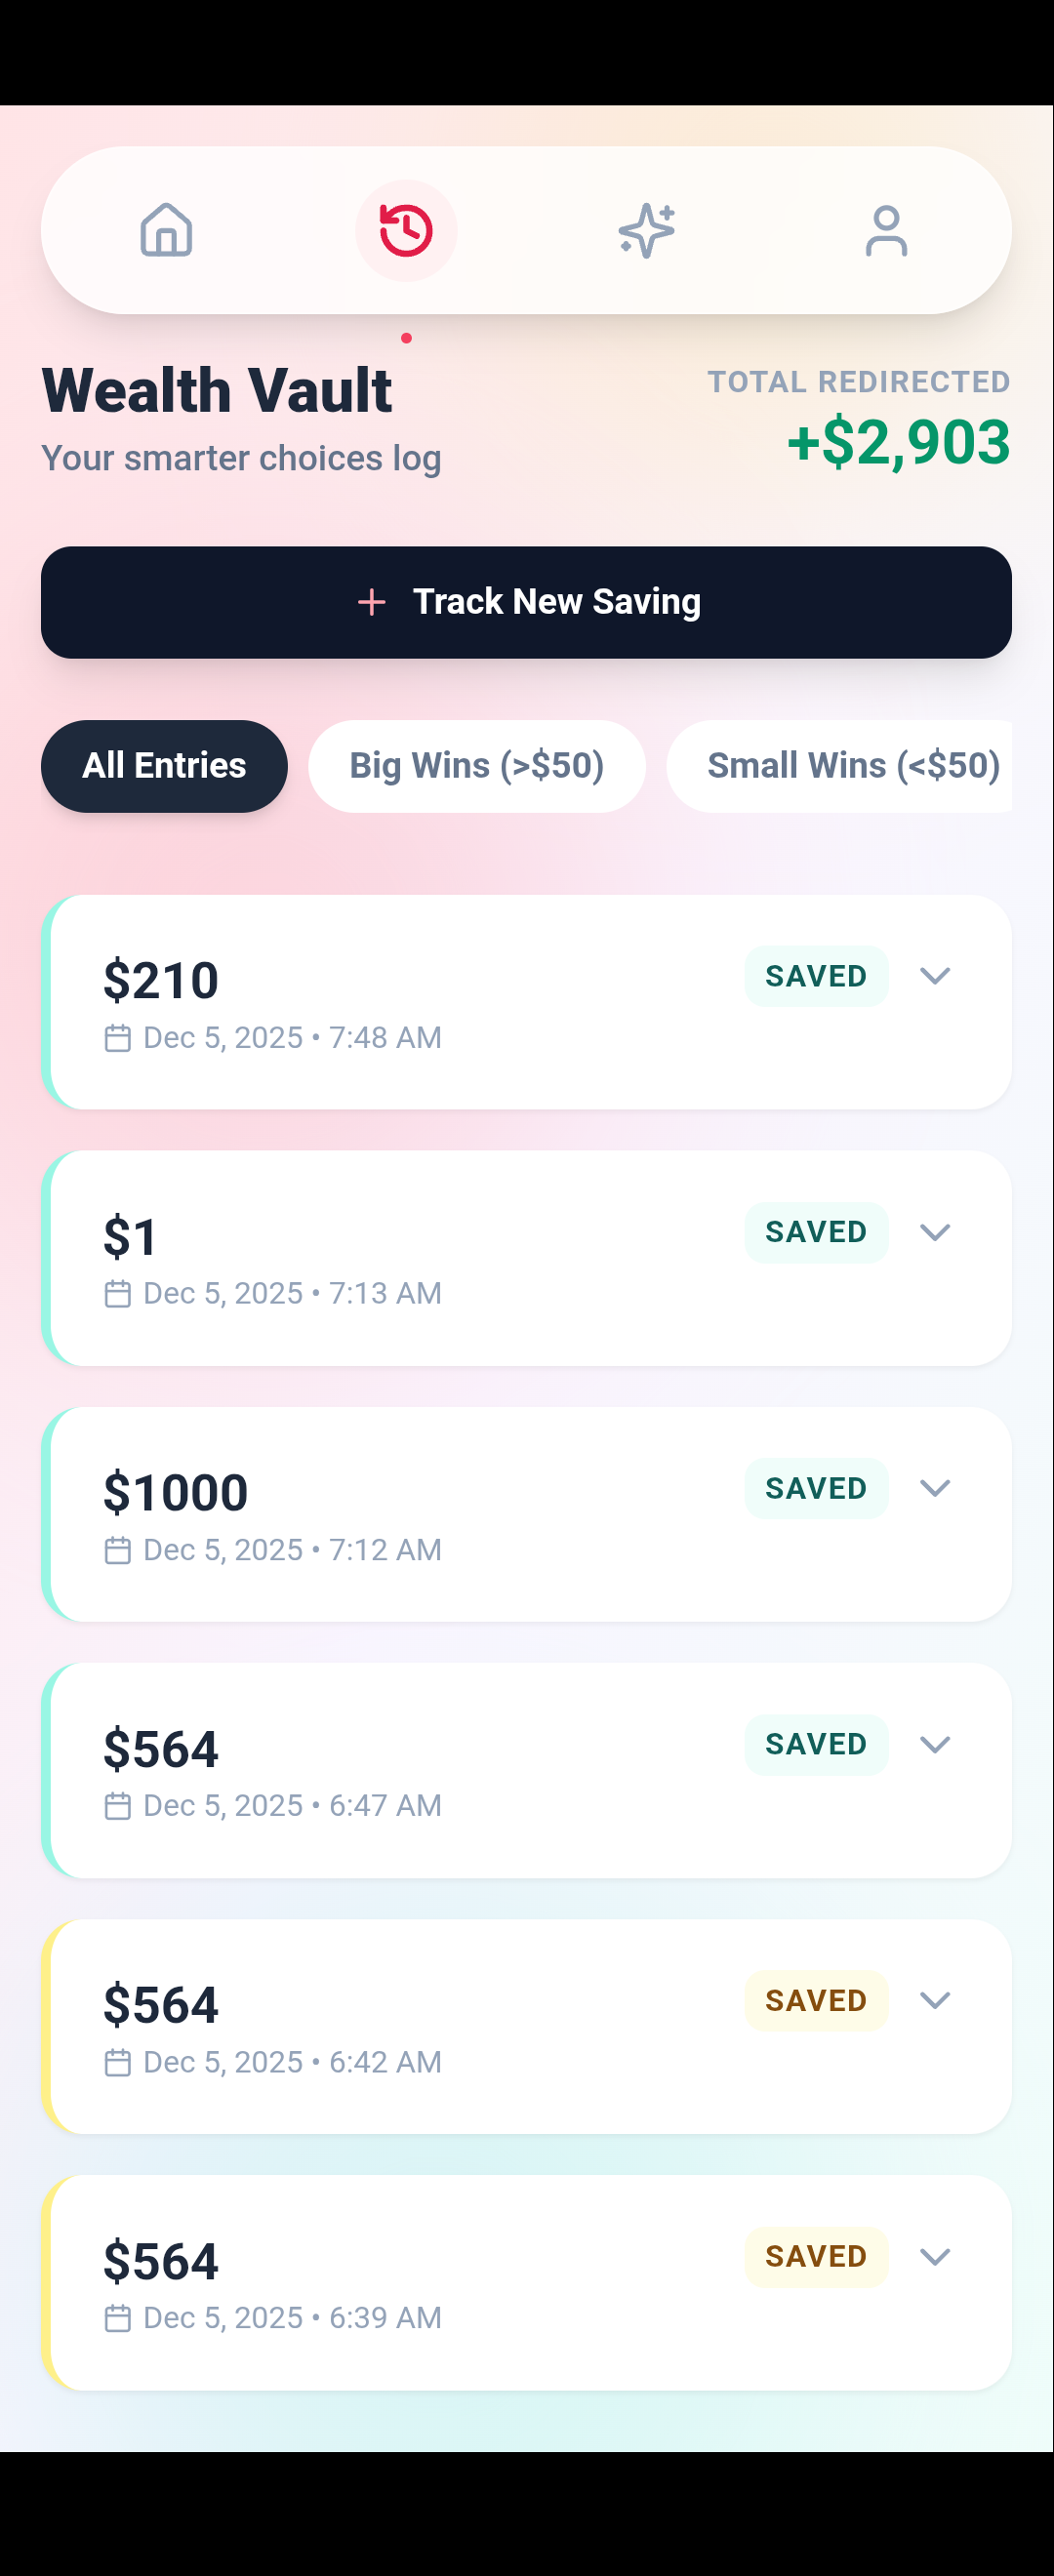Expand the $1000 entry chevron
The image size is (1054, 2576).
pos(937,1488)
